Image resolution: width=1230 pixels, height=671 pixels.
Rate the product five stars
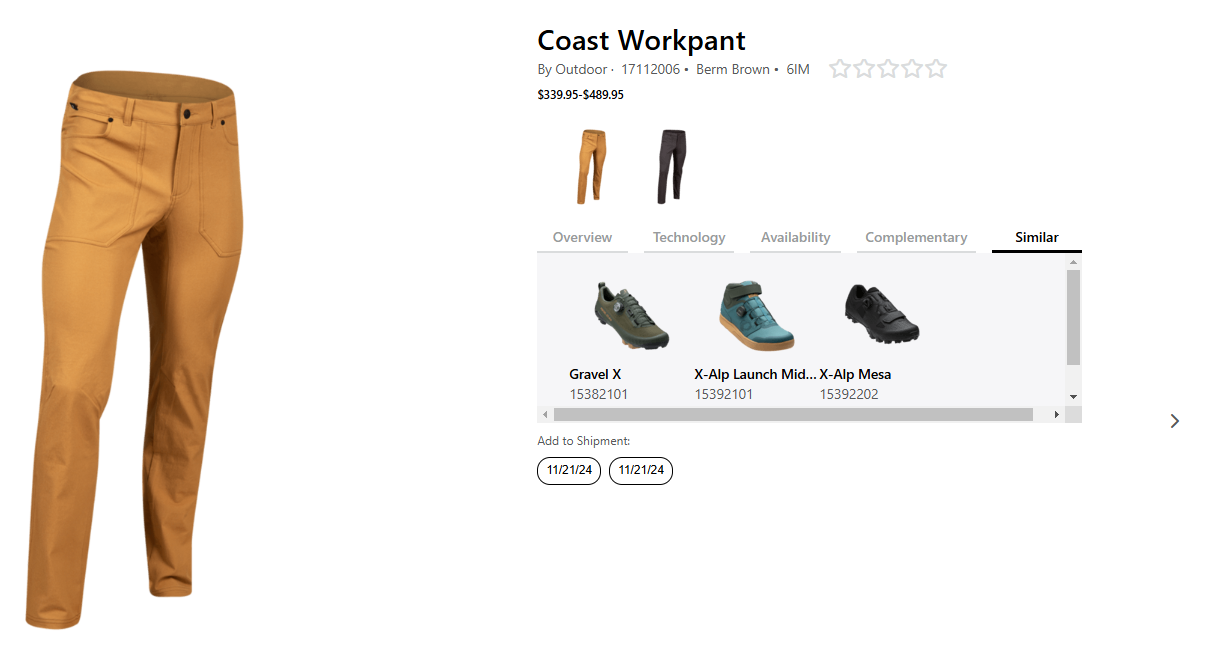[936, 69]
